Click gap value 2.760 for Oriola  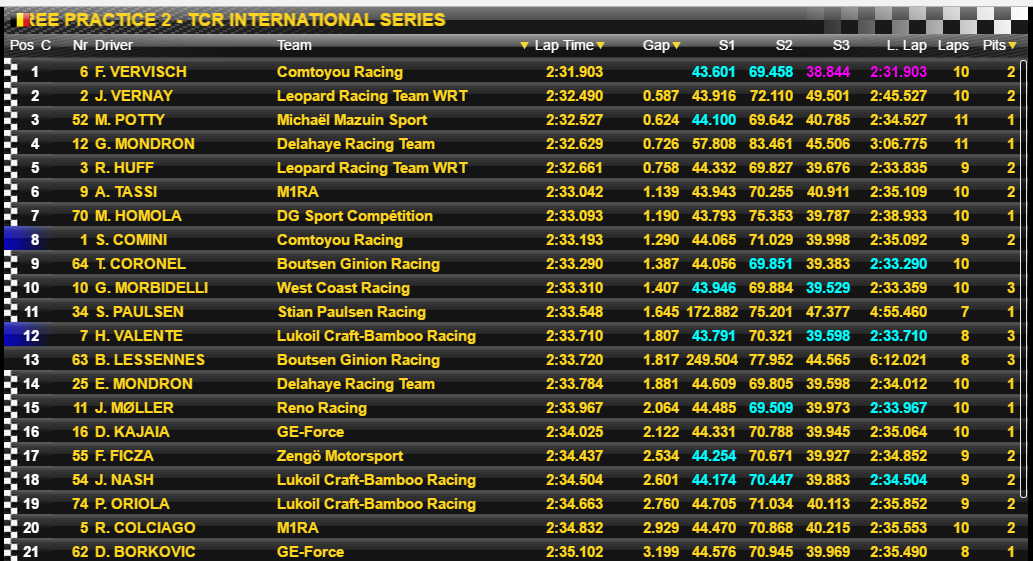pyautogui.click(x=661, y=504)
